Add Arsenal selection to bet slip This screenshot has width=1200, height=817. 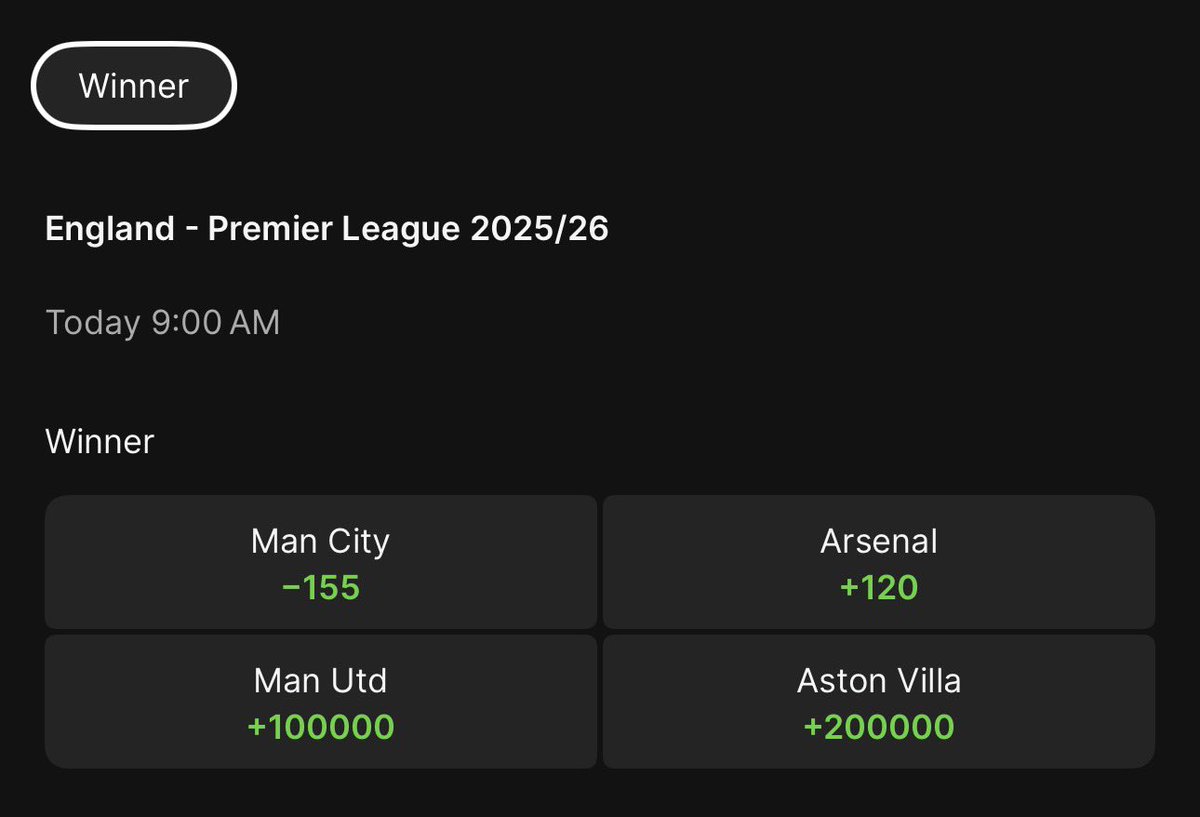coord(878,562)
